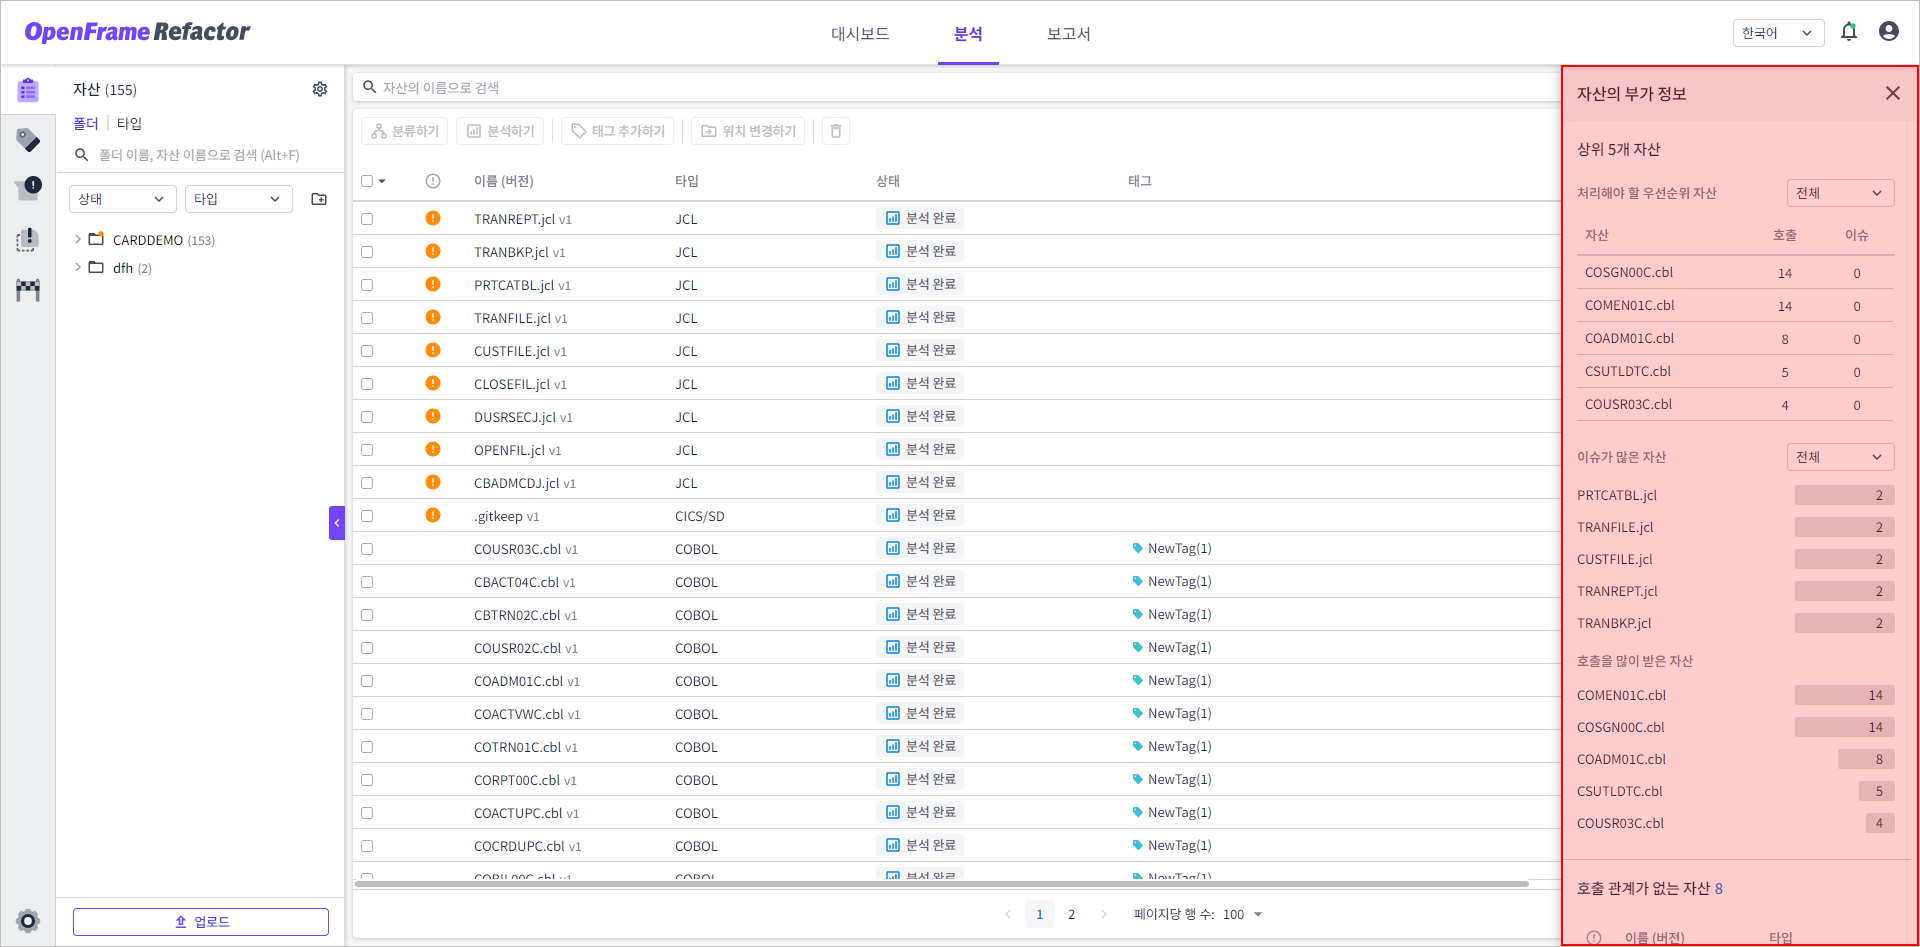Click the delete trash icon in toolbar
The height and width of the screenshot is (947, 1920).
click(836, 131)
